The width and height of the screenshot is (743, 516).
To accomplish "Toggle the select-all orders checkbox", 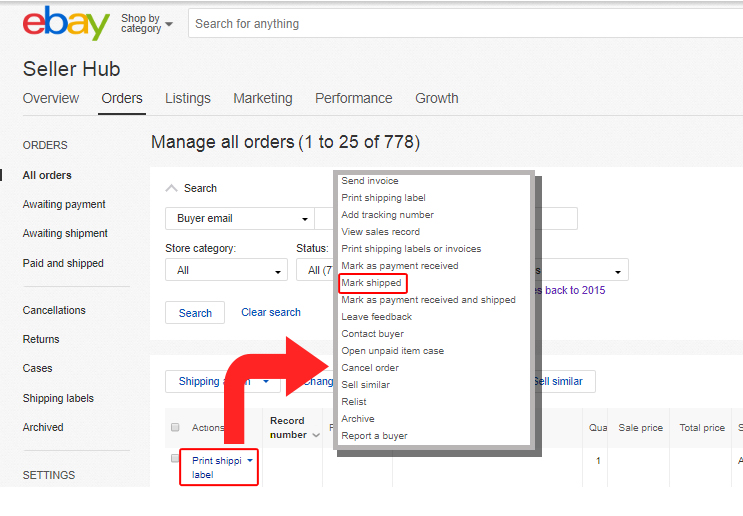I will [175, 427].
